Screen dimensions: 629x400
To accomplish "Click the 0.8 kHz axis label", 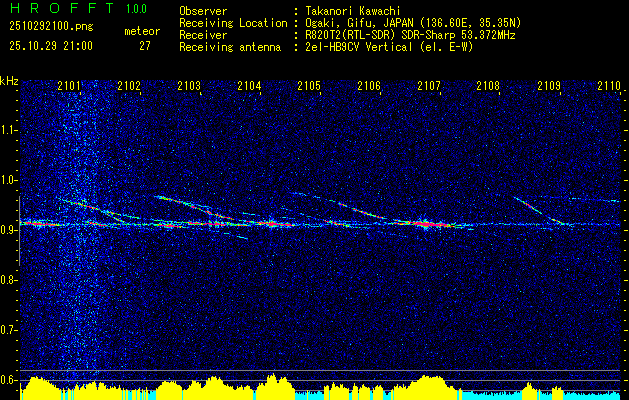I will (8, 280).
